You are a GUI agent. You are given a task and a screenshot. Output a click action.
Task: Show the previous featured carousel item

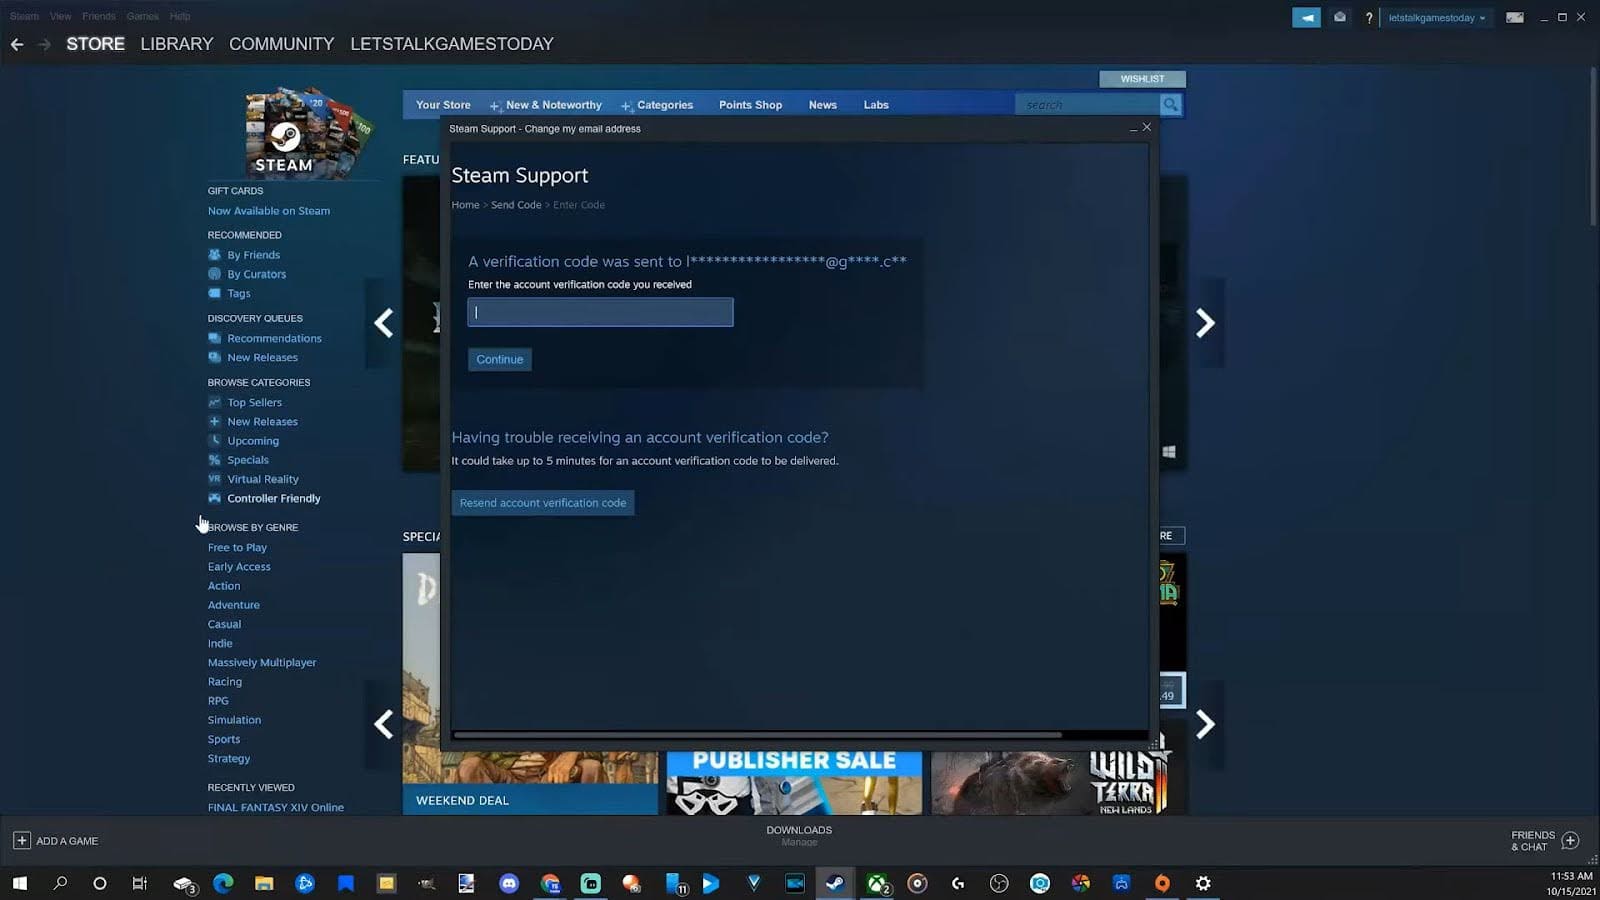383,323
